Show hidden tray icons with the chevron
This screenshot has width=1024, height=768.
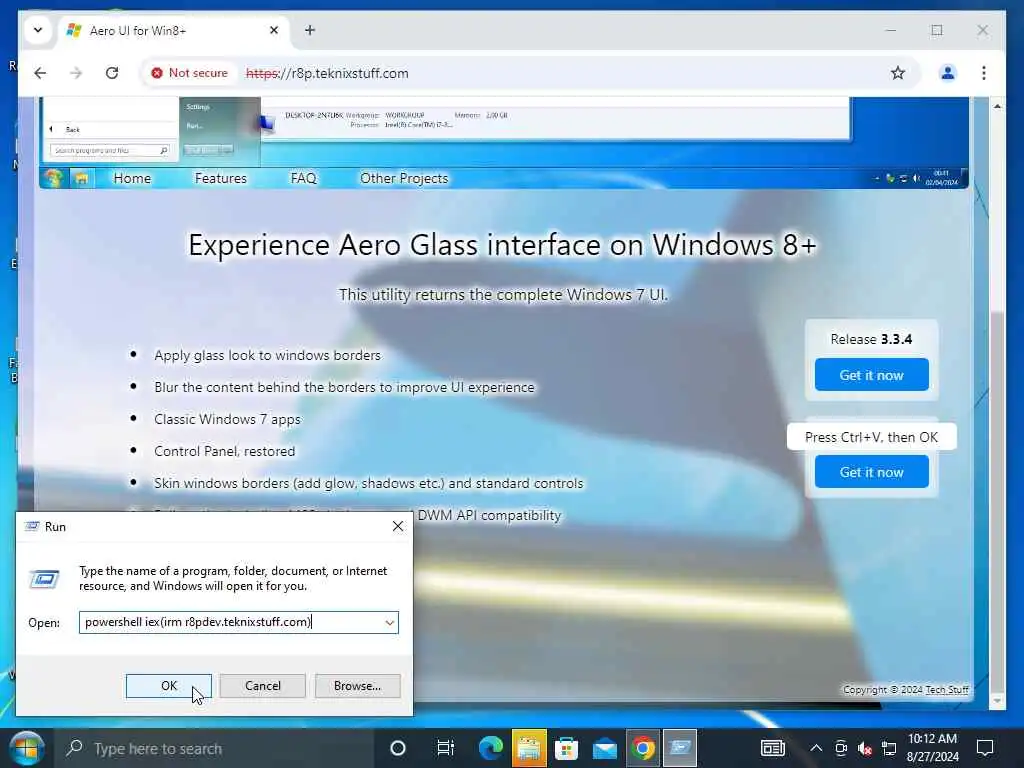tap(816, 748)
